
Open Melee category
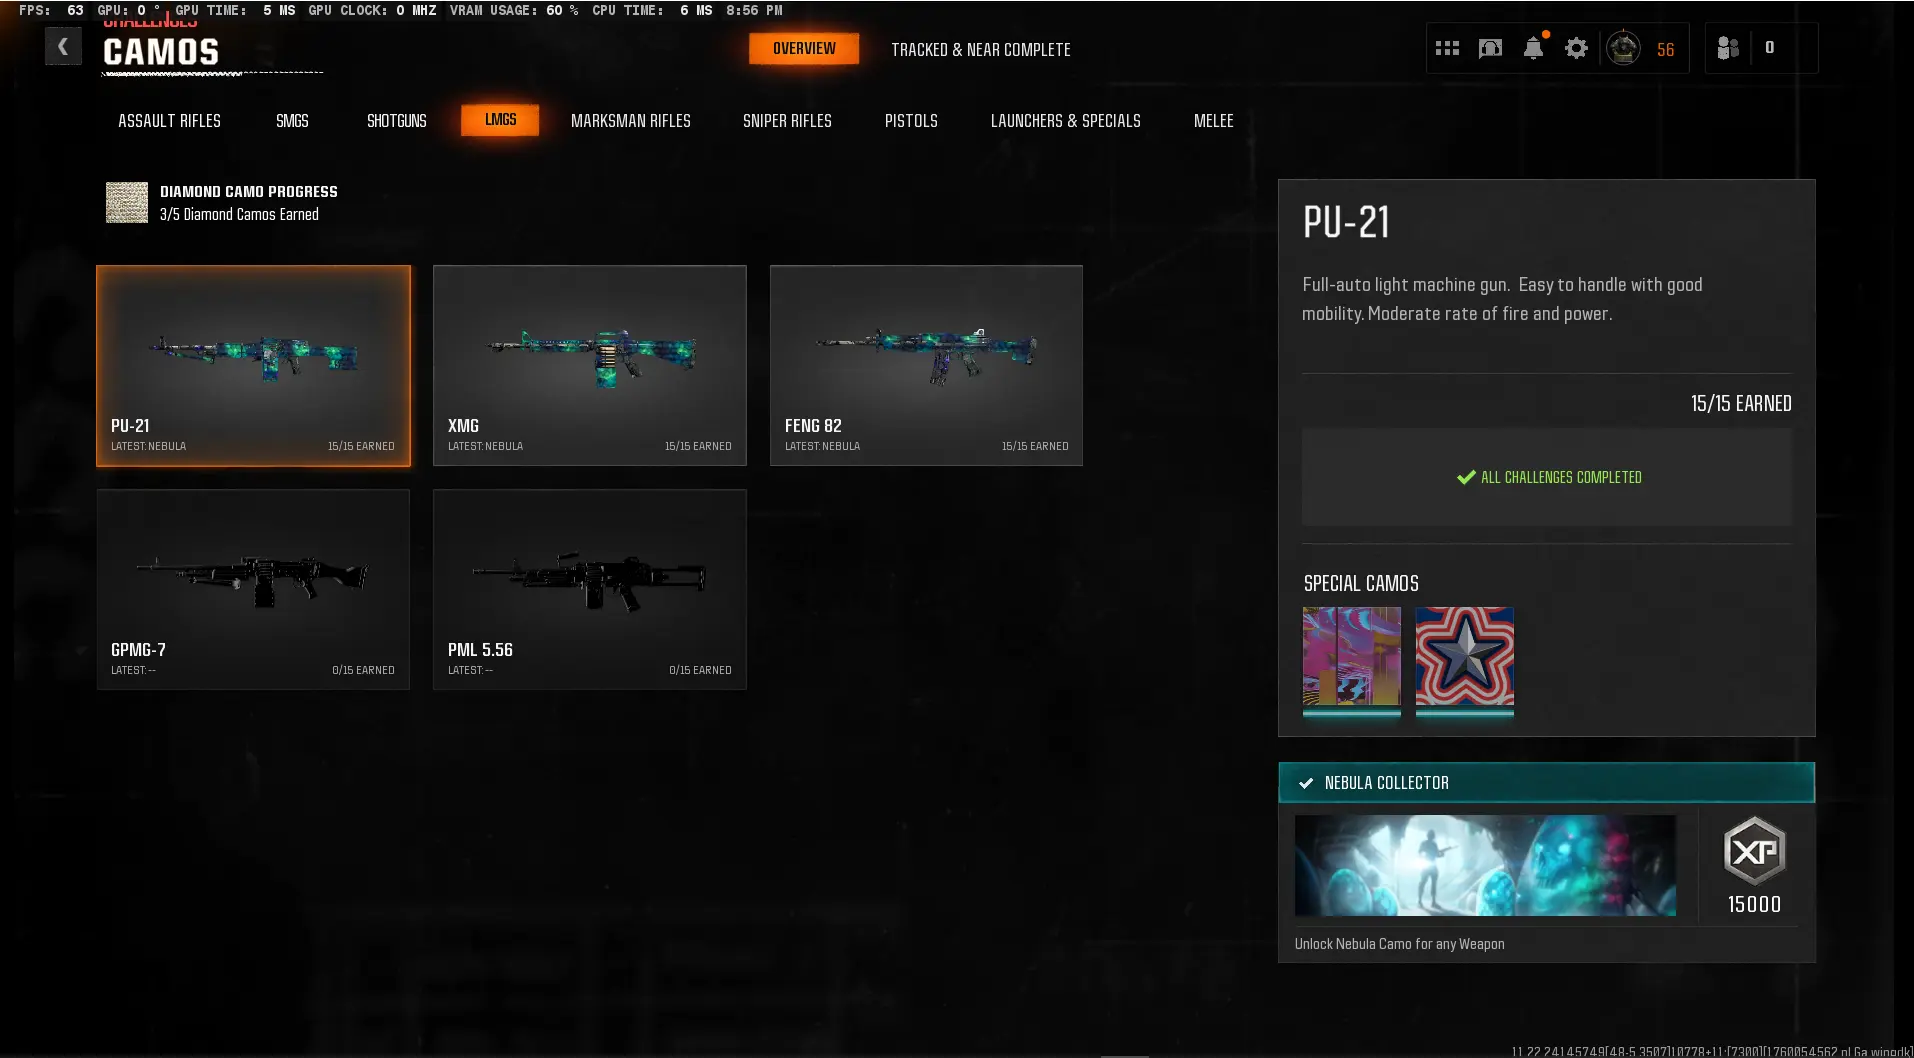tap(1213, 120)
